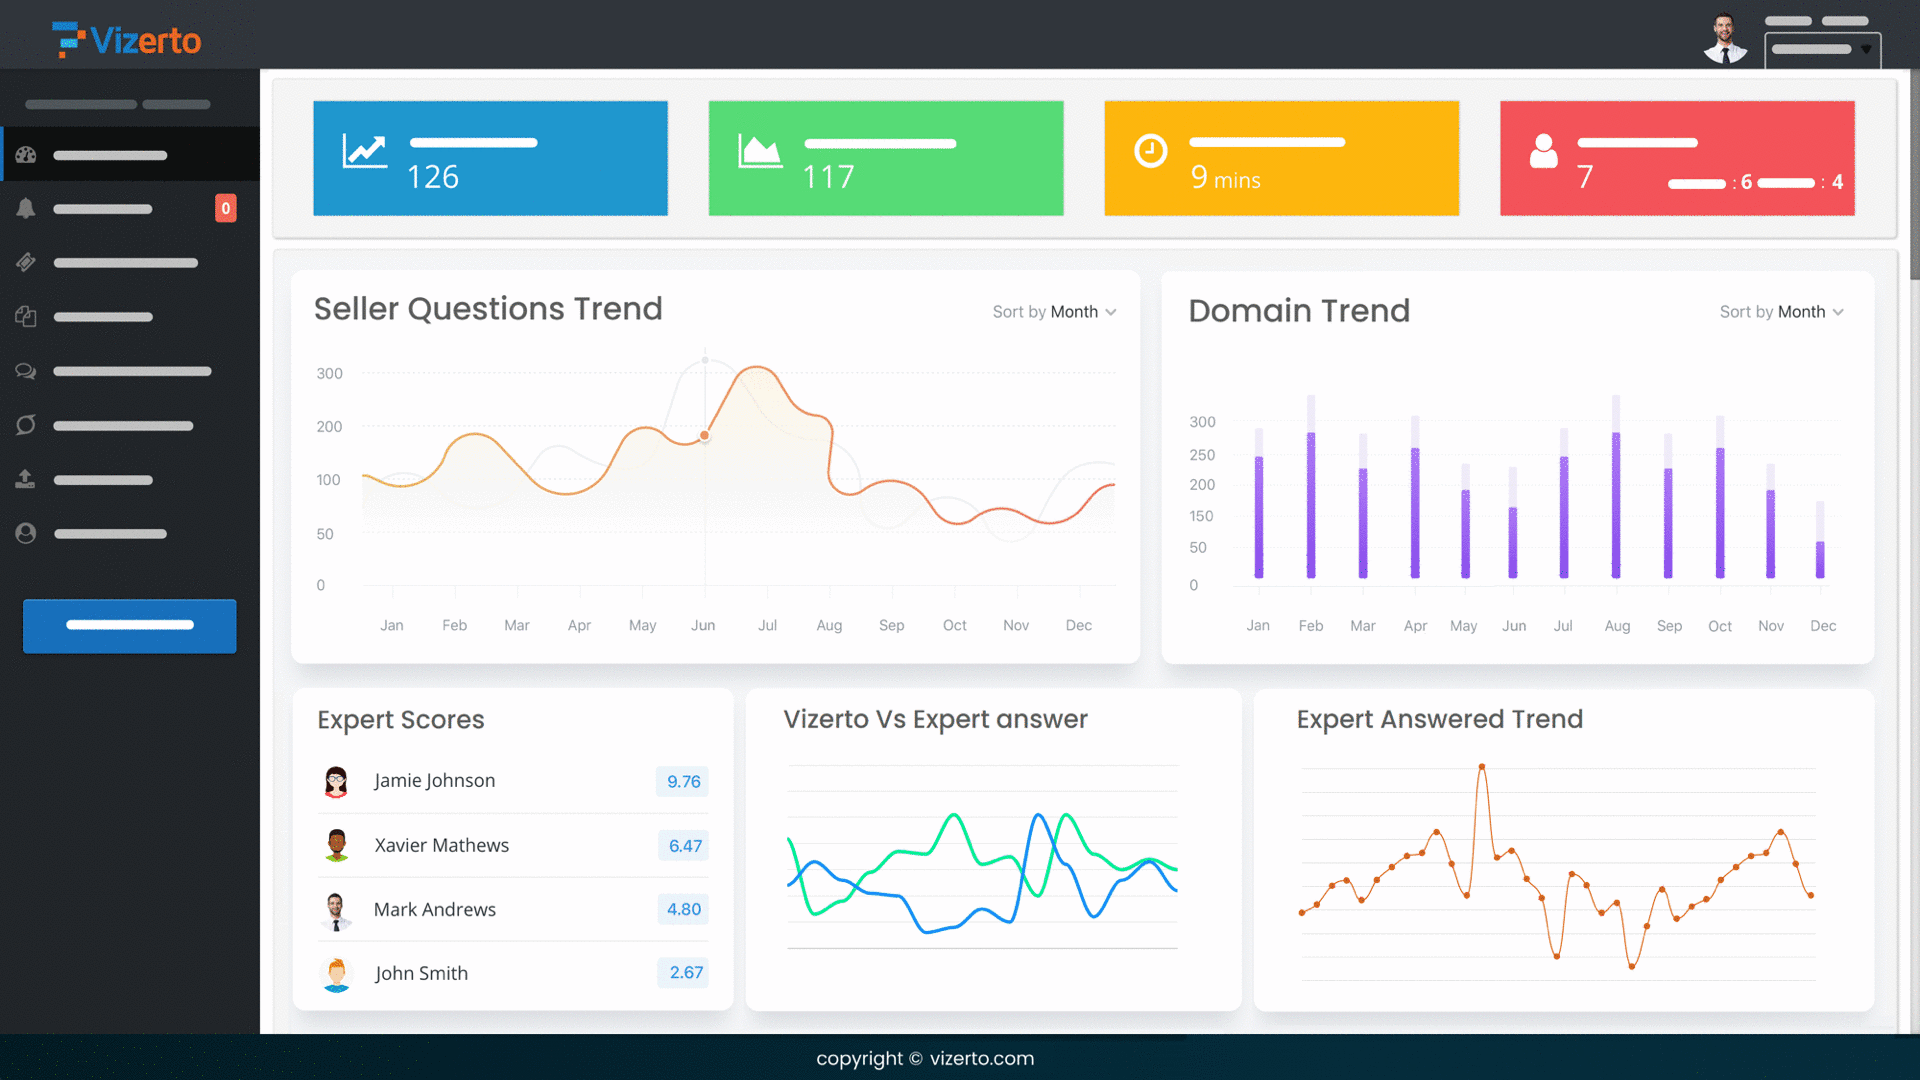Click the user profile circle sidebar icon

[x=26, y=533]
